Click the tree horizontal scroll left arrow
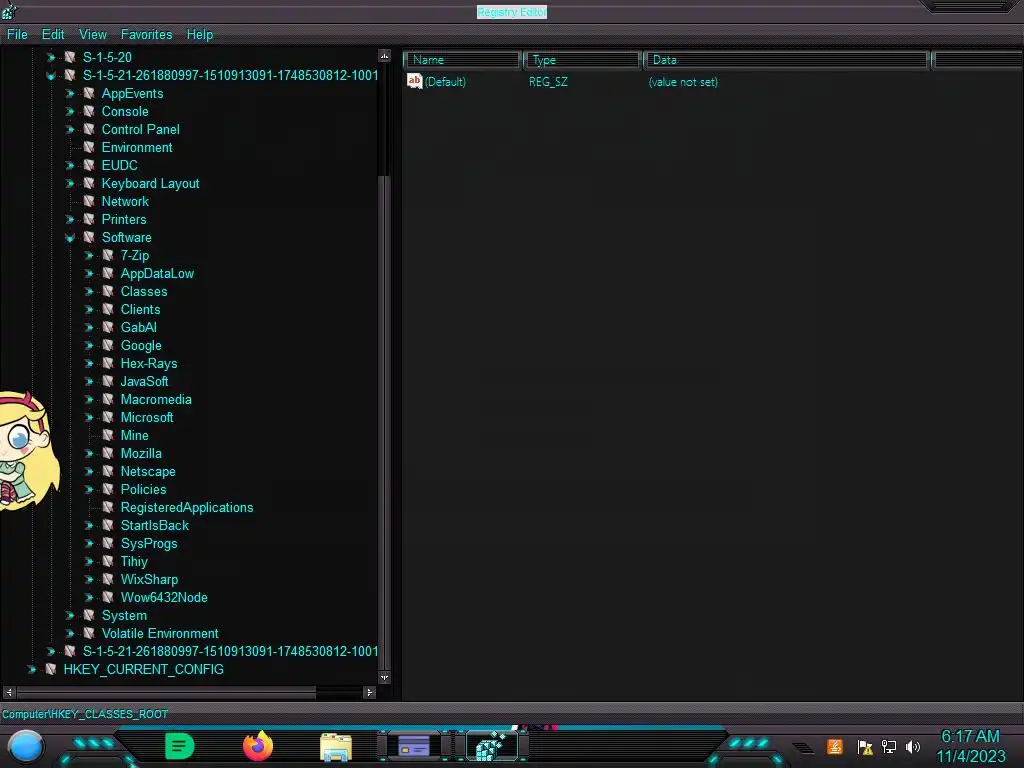This screenshot has width=1024, height=768. (x=9, y=692)
